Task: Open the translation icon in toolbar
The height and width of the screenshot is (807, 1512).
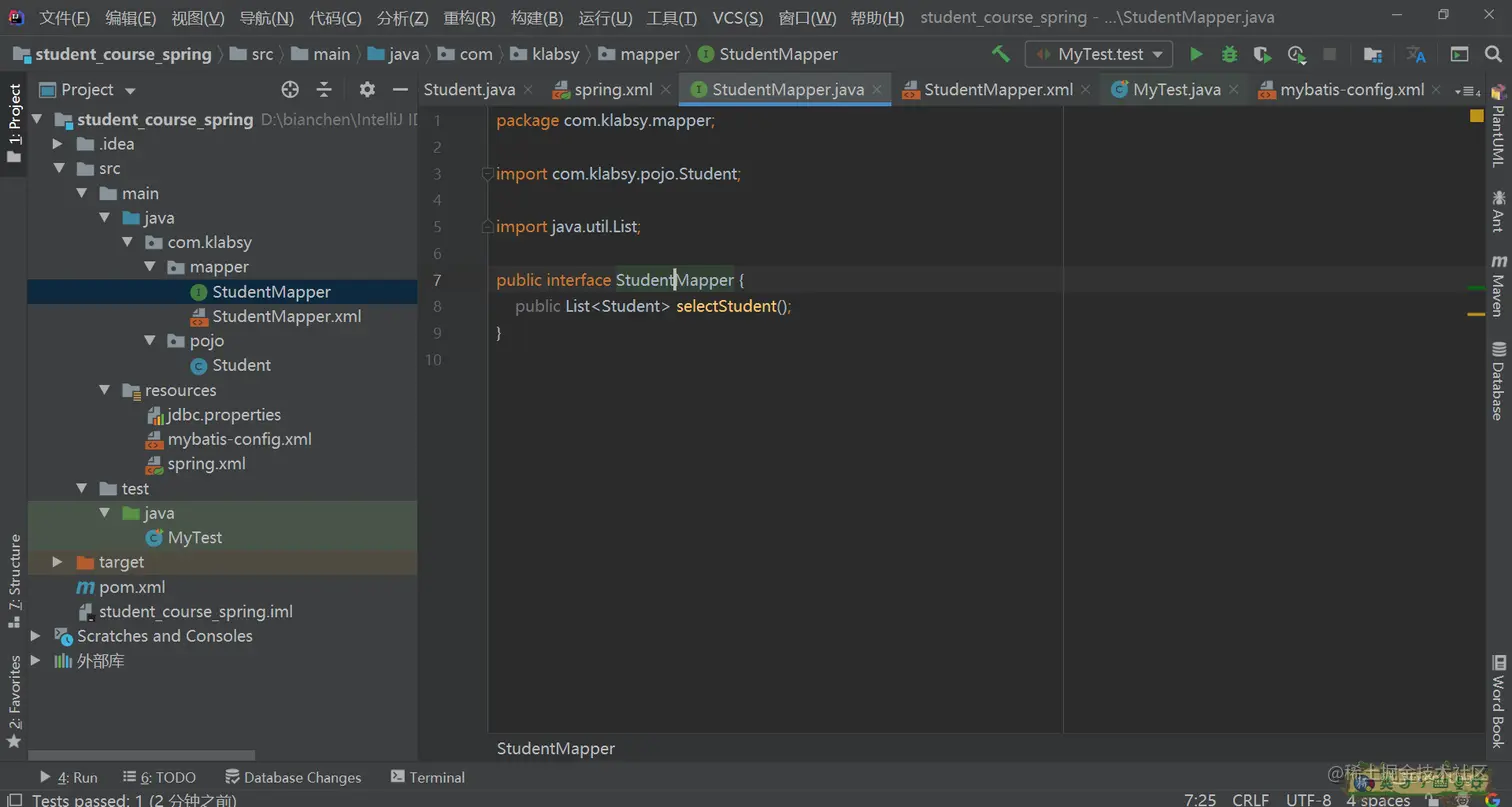Action: pos(1416,54)
